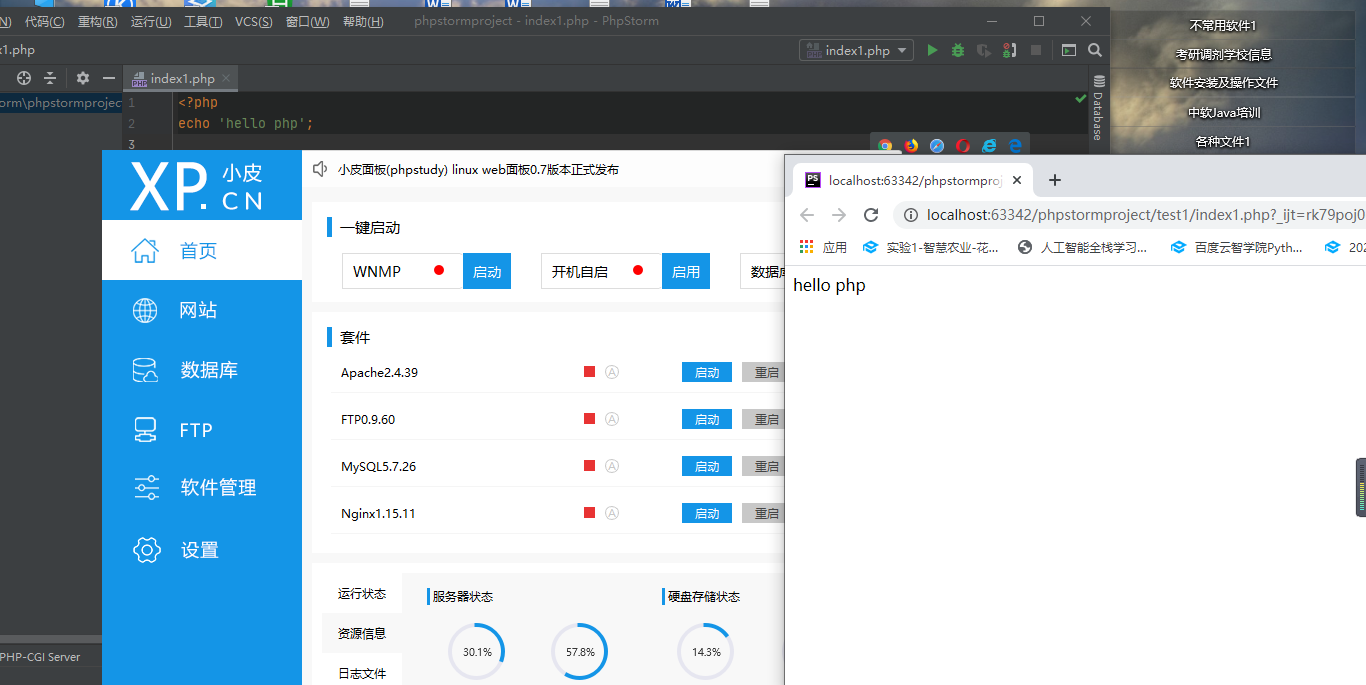Open page in Chrome browser icon
Viewport: 1366px width, 685px height.
point(885,145)
